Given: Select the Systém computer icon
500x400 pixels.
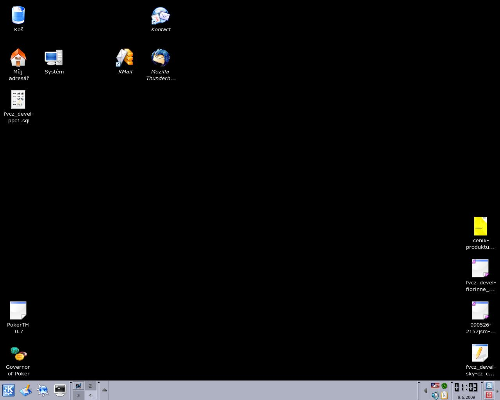Looking at the screenshot, I should [54, 62].
